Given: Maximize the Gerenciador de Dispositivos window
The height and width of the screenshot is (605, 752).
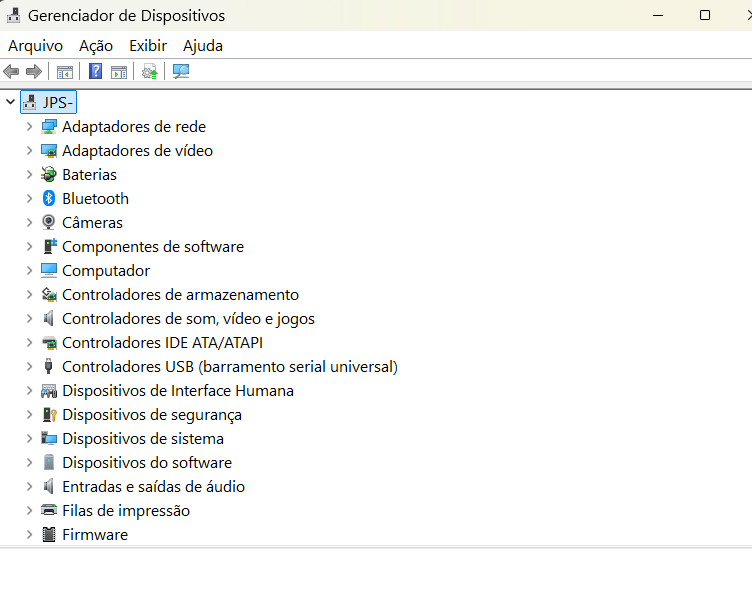Looking at the screenshot, I should coord(705,15).
